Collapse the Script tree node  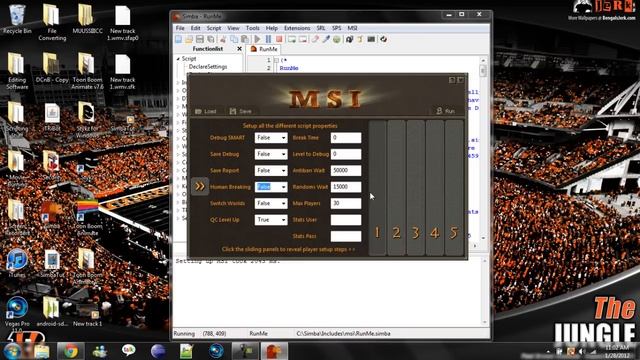[x=178, y=59]
